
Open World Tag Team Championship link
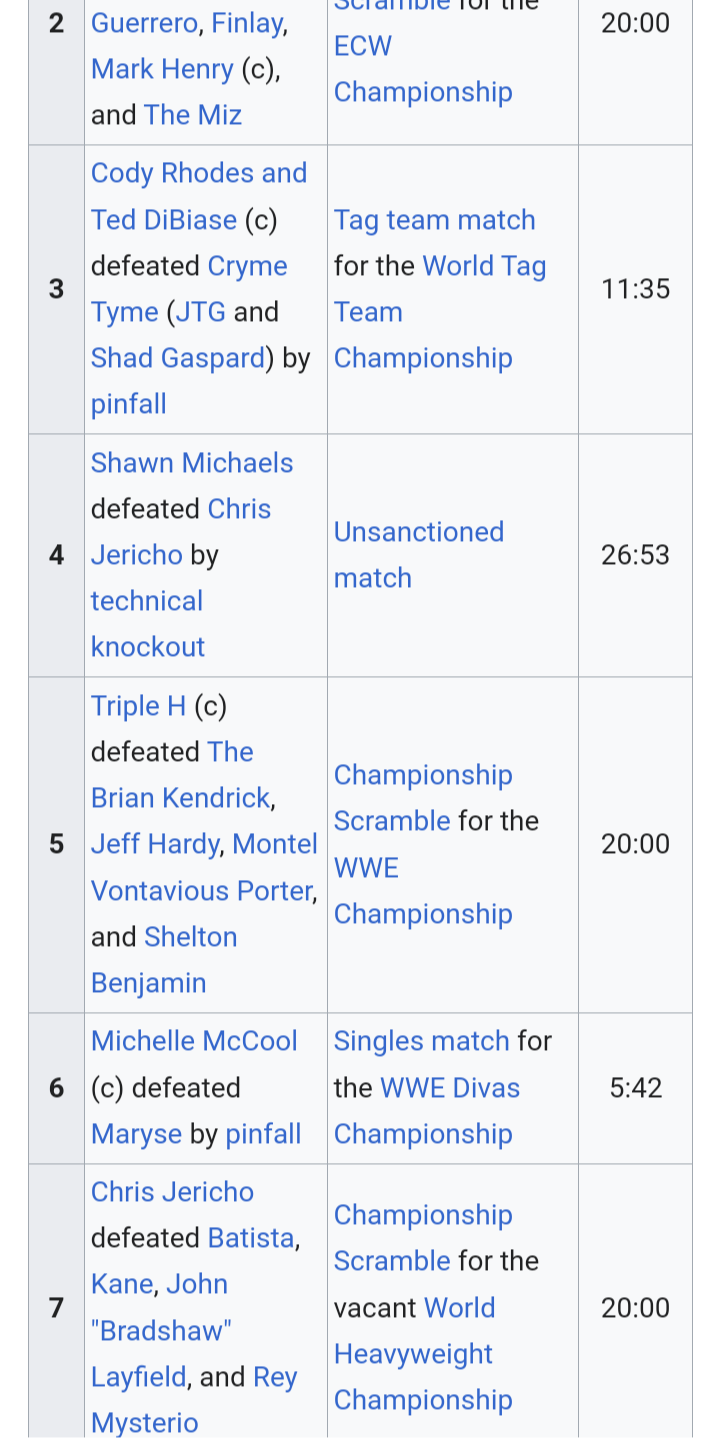coord(440,312)
